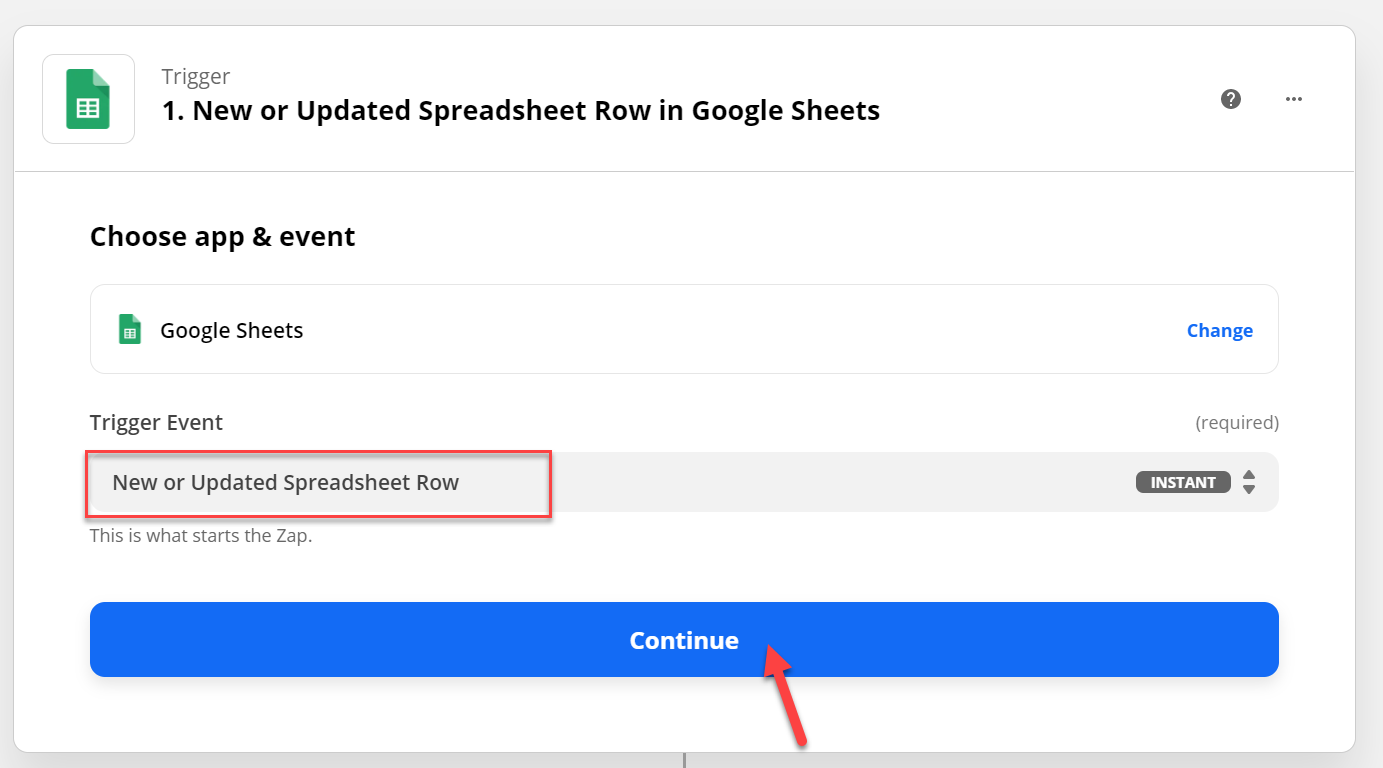This screenshot has height=768, width=1383.
Task: Click the Google Sheets app name text
Action: (x=232, y=330)
